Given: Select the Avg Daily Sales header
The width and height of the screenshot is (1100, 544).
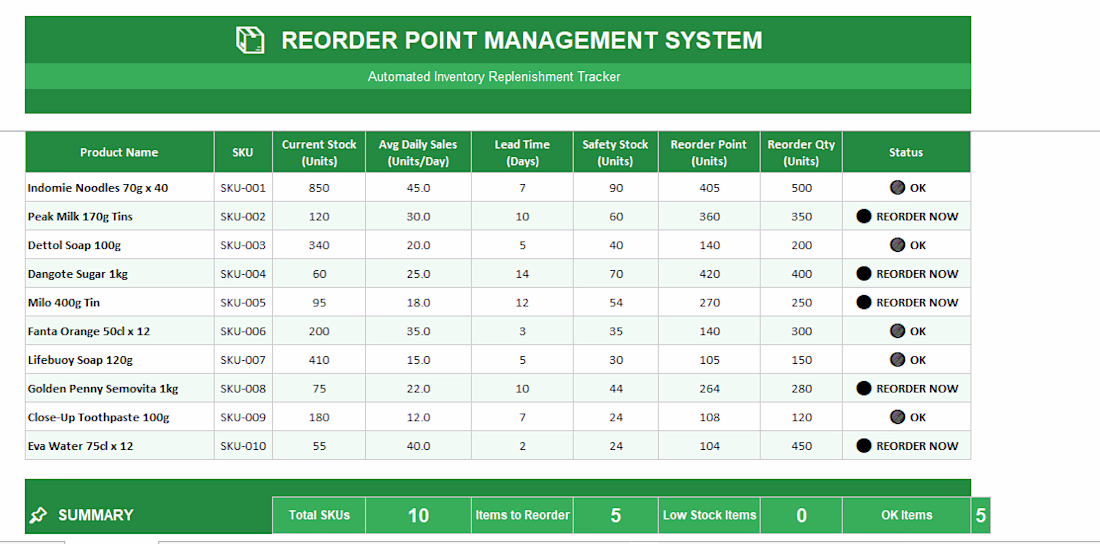Looking at the screenshot, I should (418, 152).
